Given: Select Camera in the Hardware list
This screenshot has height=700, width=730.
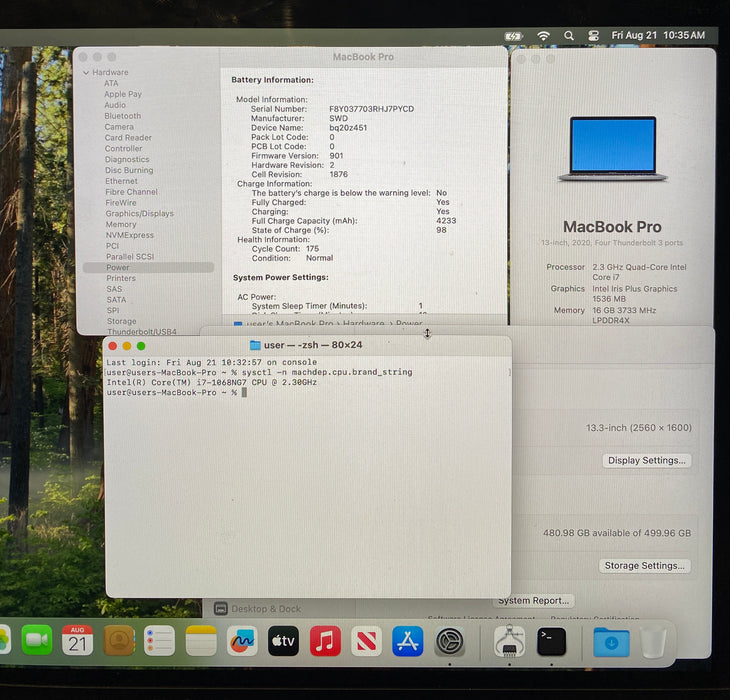Looking at the screenshot, I should point(119,127).
